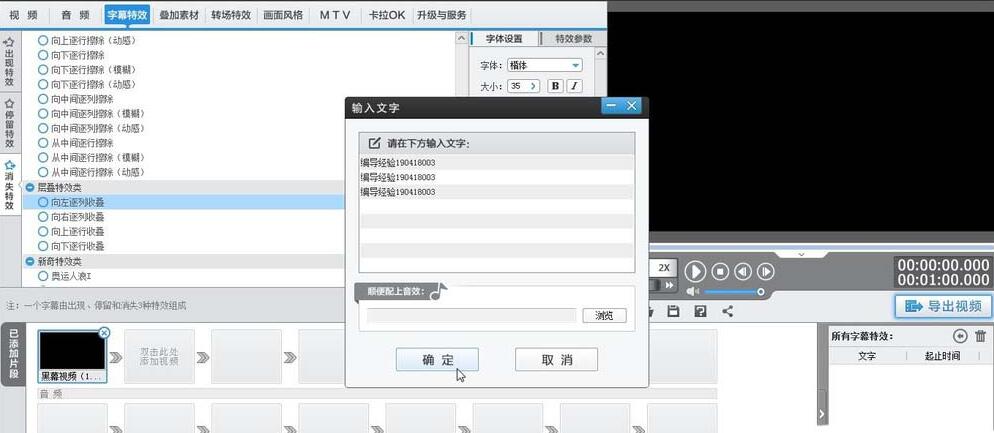Step forward one frame with the next-frame icon

point(766,271)
